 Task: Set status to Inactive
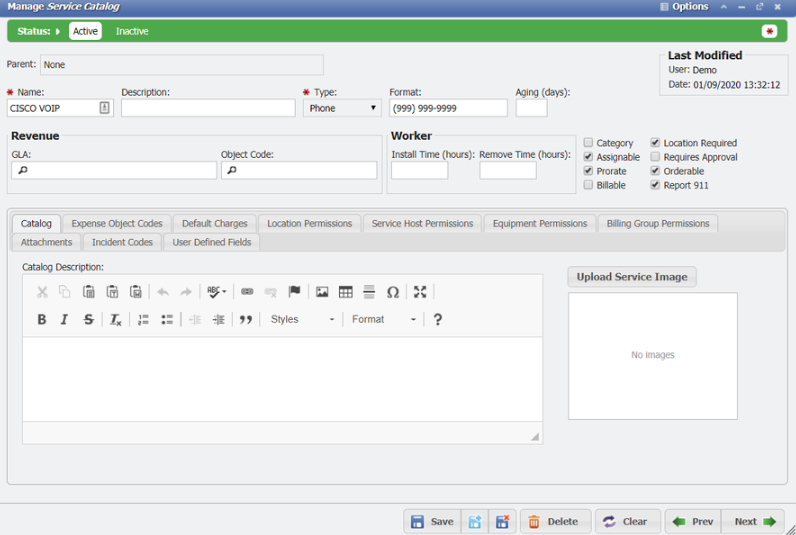pyautogui.click(x=132, y=31)
